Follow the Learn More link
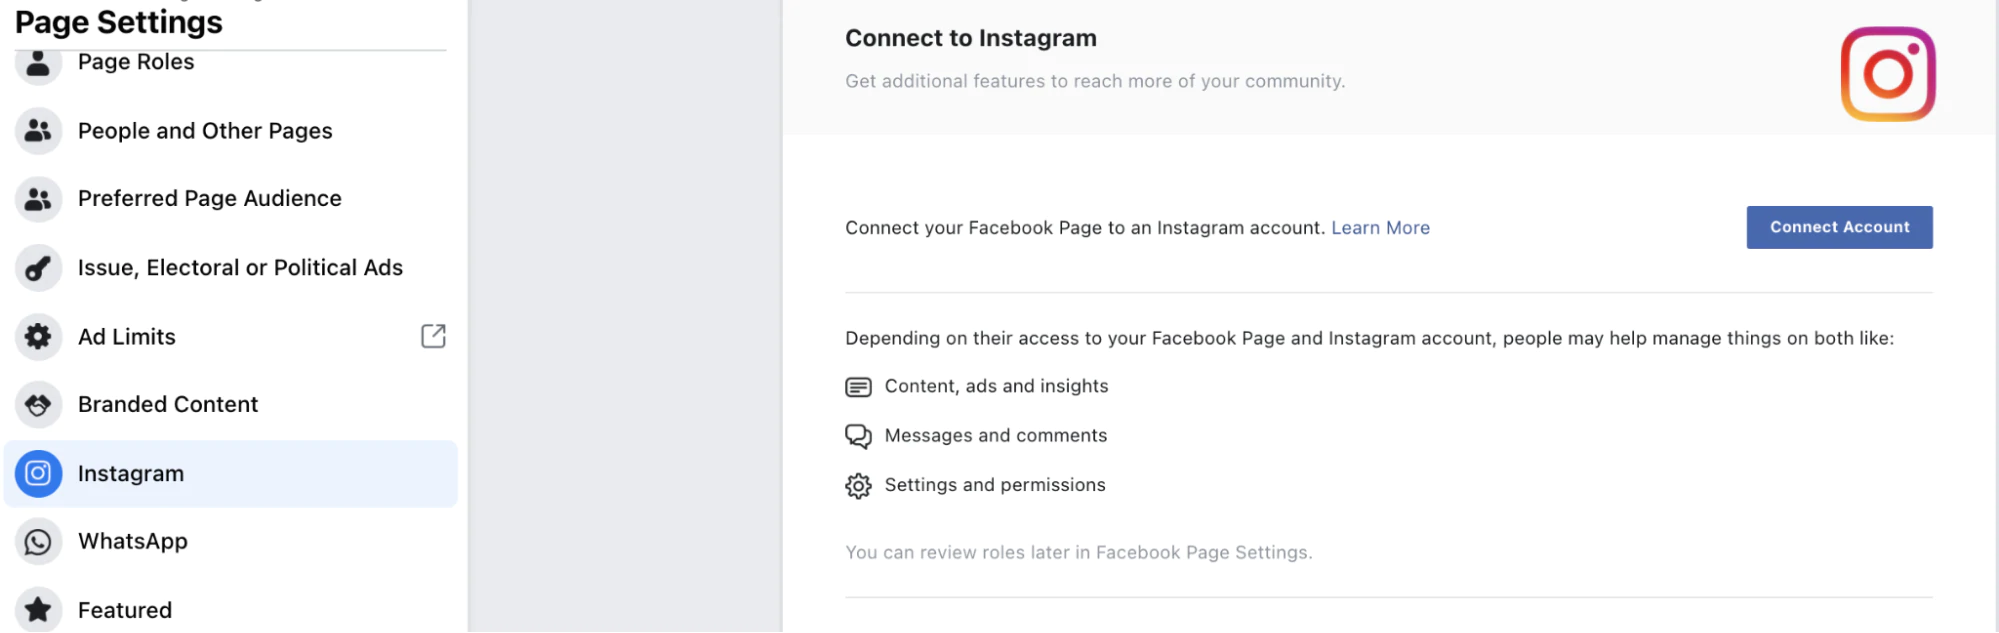1999x633 pixels. point(1380,228)
